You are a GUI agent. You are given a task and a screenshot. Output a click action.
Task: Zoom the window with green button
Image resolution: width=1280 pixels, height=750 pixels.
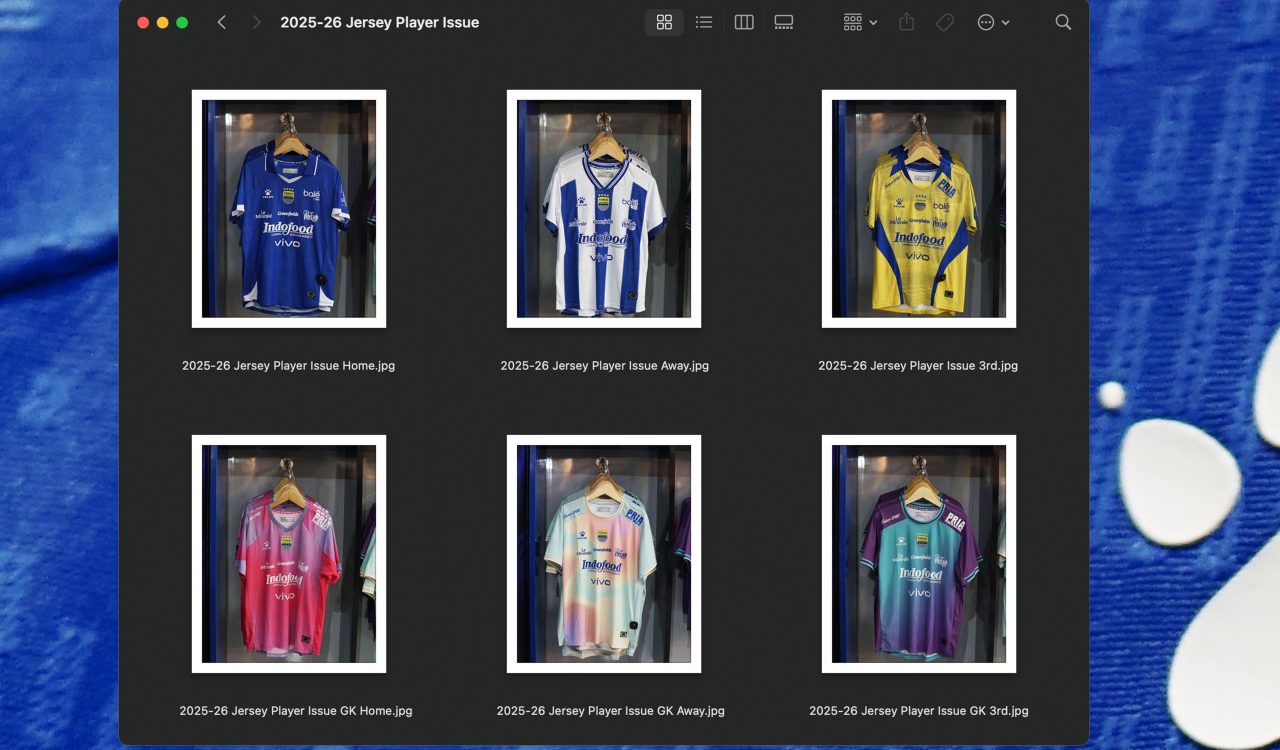[182, 22]
